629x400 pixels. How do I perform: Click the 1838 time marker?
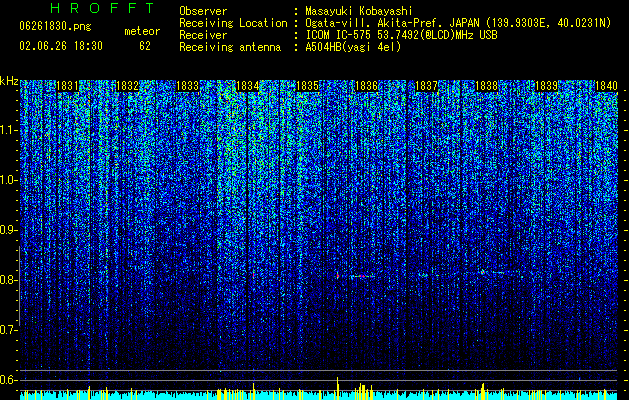(487, 86)
